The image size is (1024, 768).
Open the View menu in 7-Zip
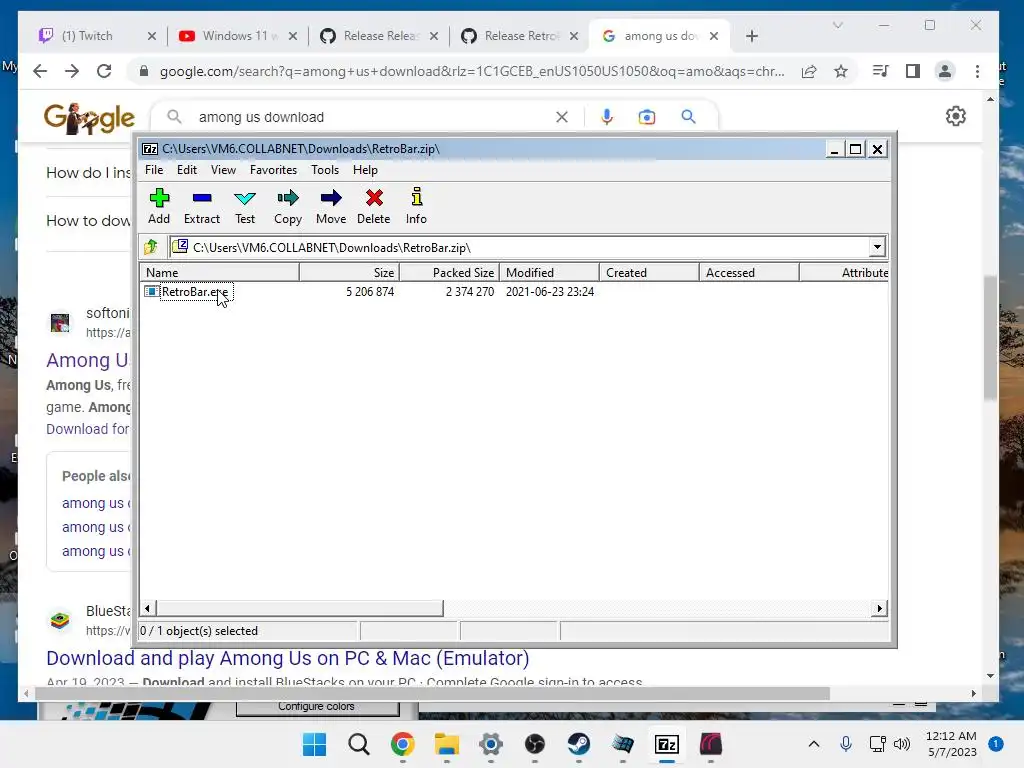click(x=223, y=170)
